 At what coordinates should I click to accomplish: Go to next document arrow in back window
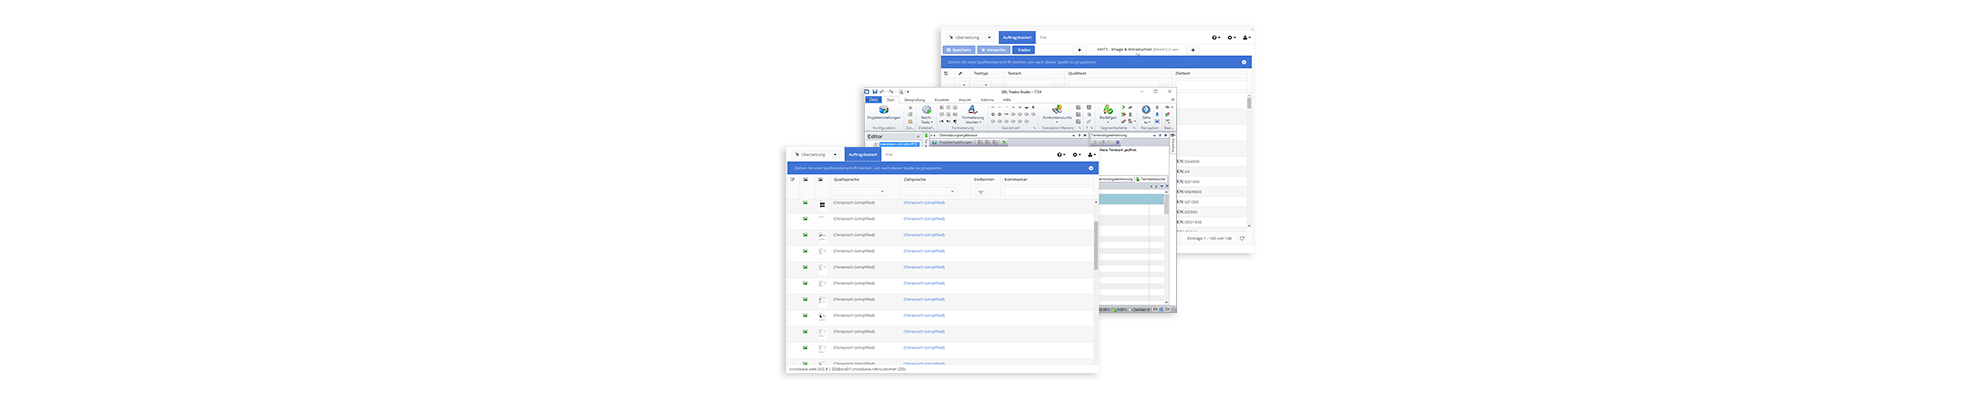1193,50
